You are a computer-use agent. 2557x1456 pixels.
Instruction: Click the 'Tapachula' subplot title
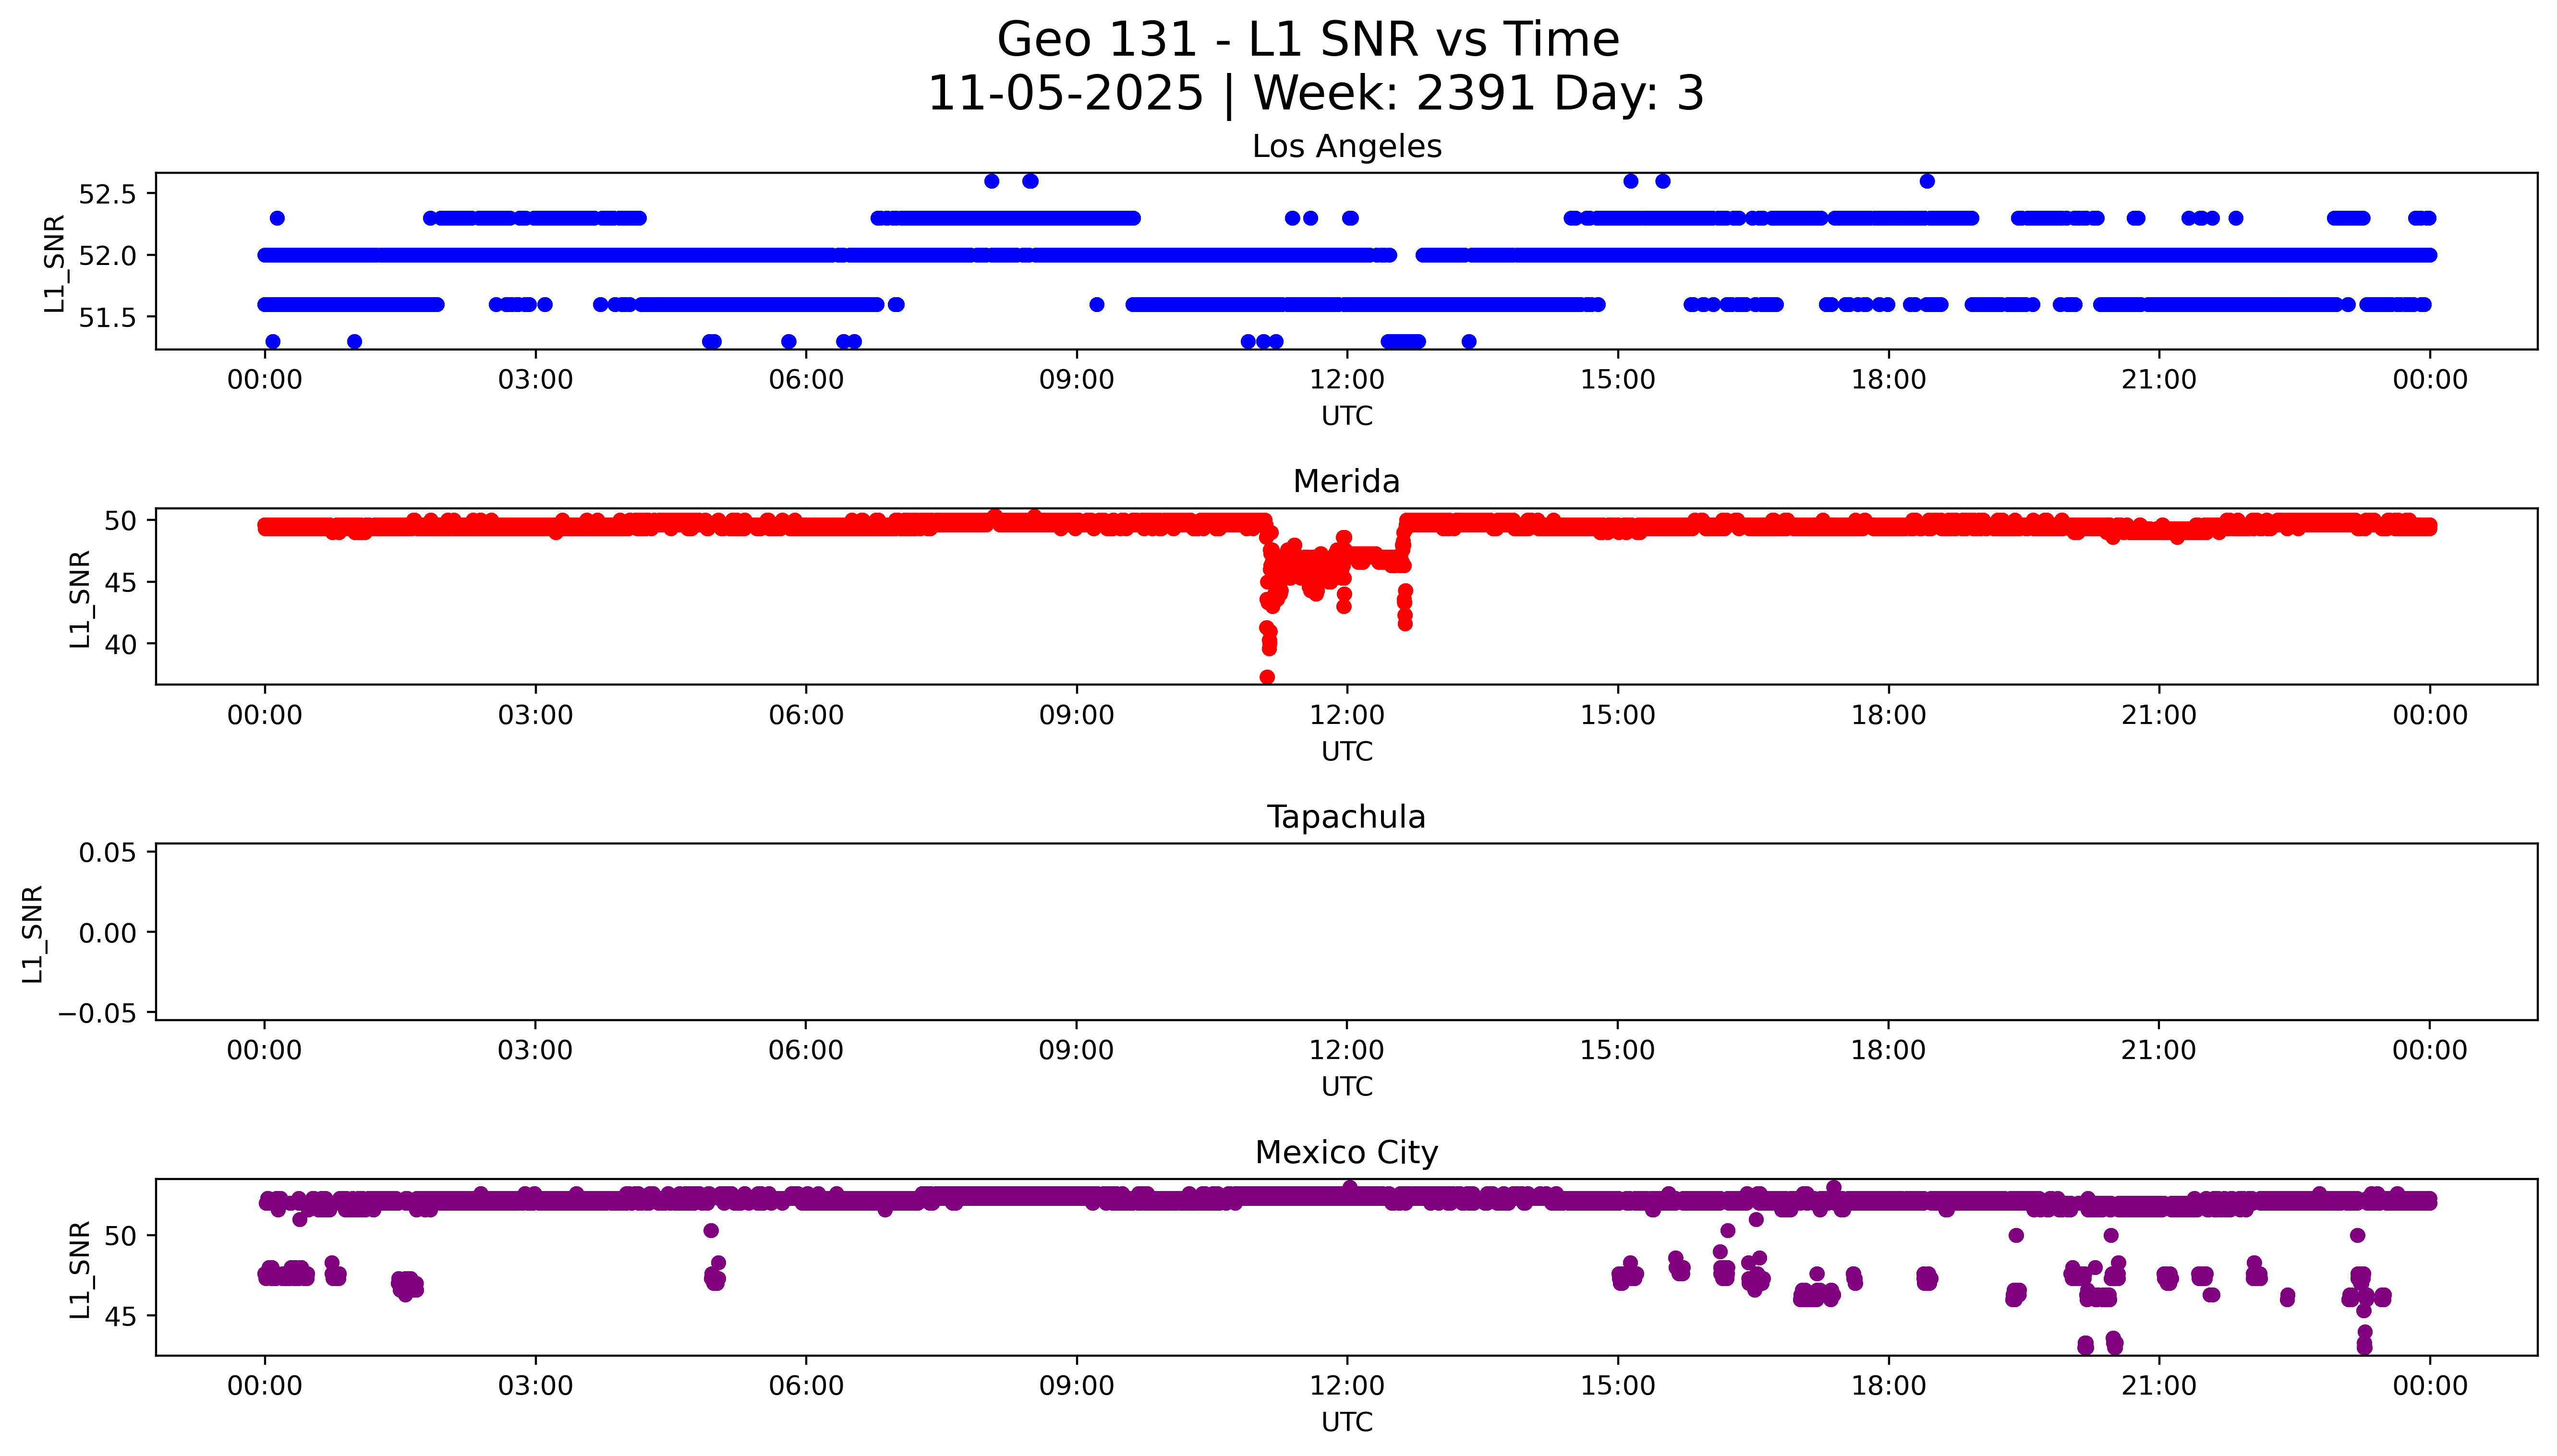click(x=1346, y=817)
